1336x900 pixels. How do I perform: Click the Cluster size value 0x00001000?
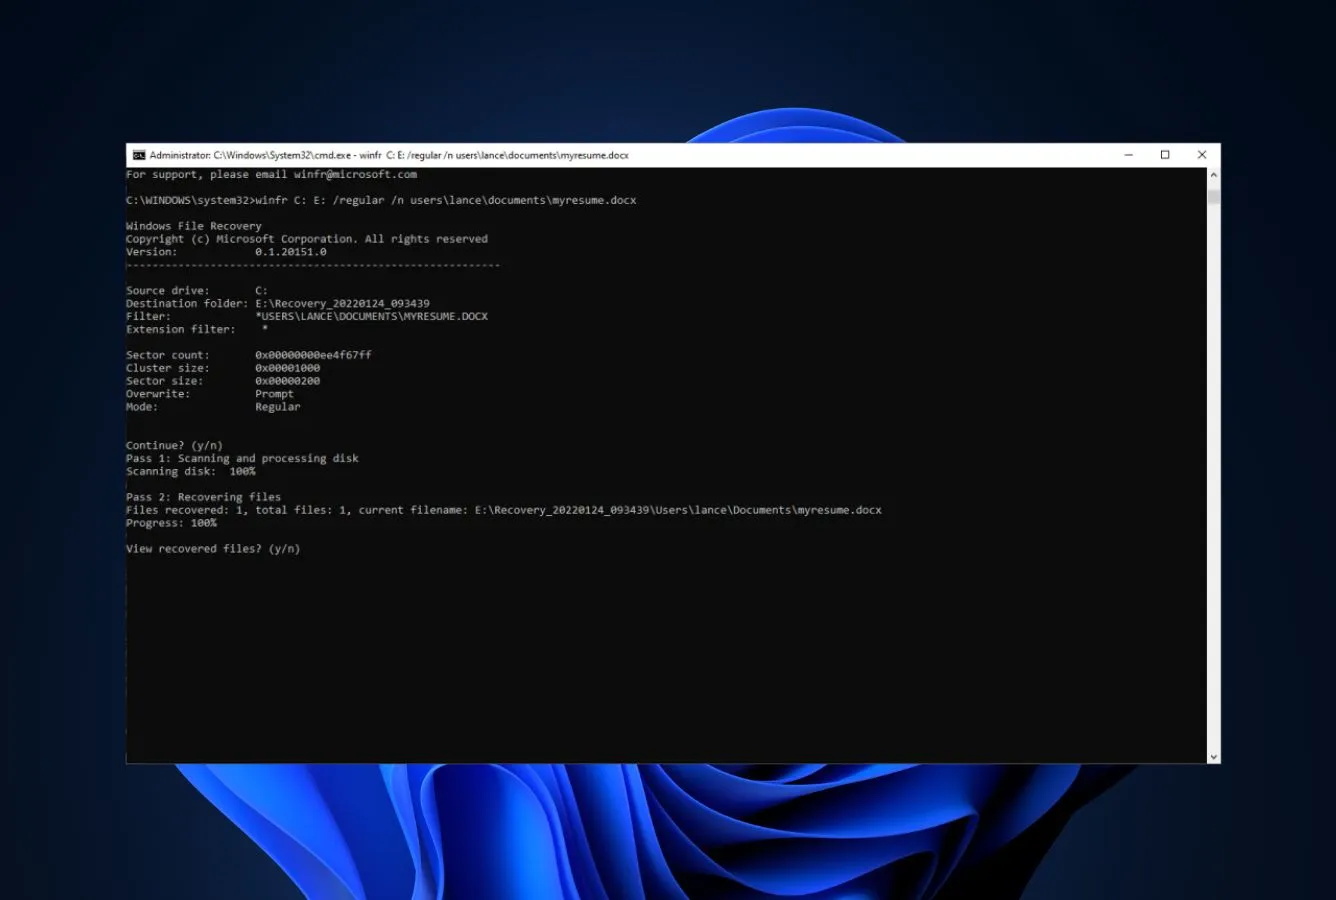point(288,368)
